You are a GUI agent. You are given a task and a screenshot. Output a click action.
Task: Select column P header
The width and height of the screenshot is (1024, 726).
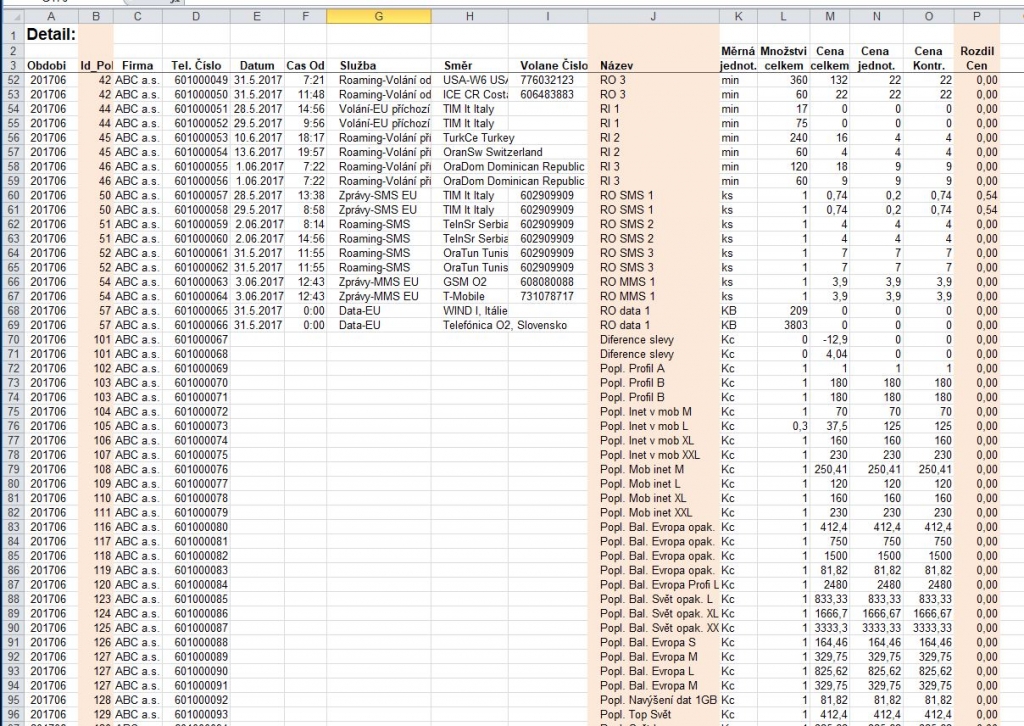(x=976, y=16)
